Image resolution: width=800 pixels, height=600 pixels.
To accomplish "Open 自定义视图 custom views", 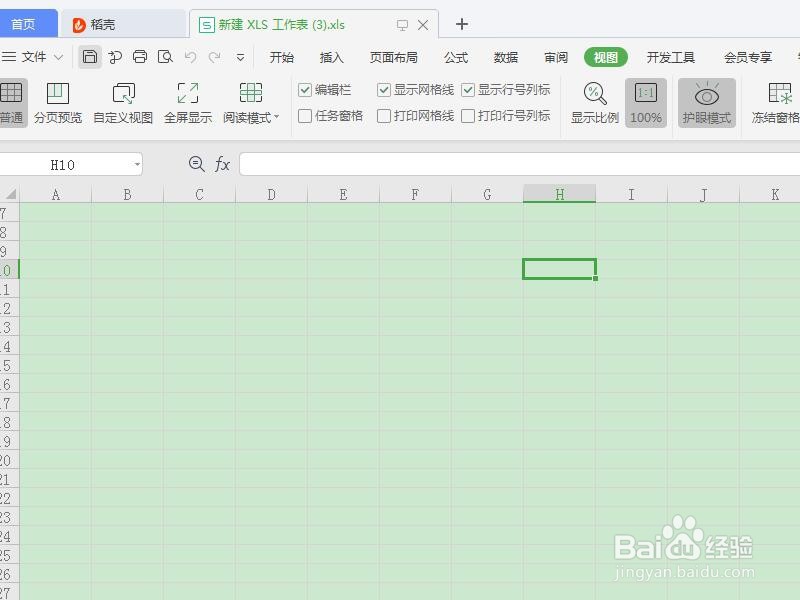I will [x=123, y=100].
